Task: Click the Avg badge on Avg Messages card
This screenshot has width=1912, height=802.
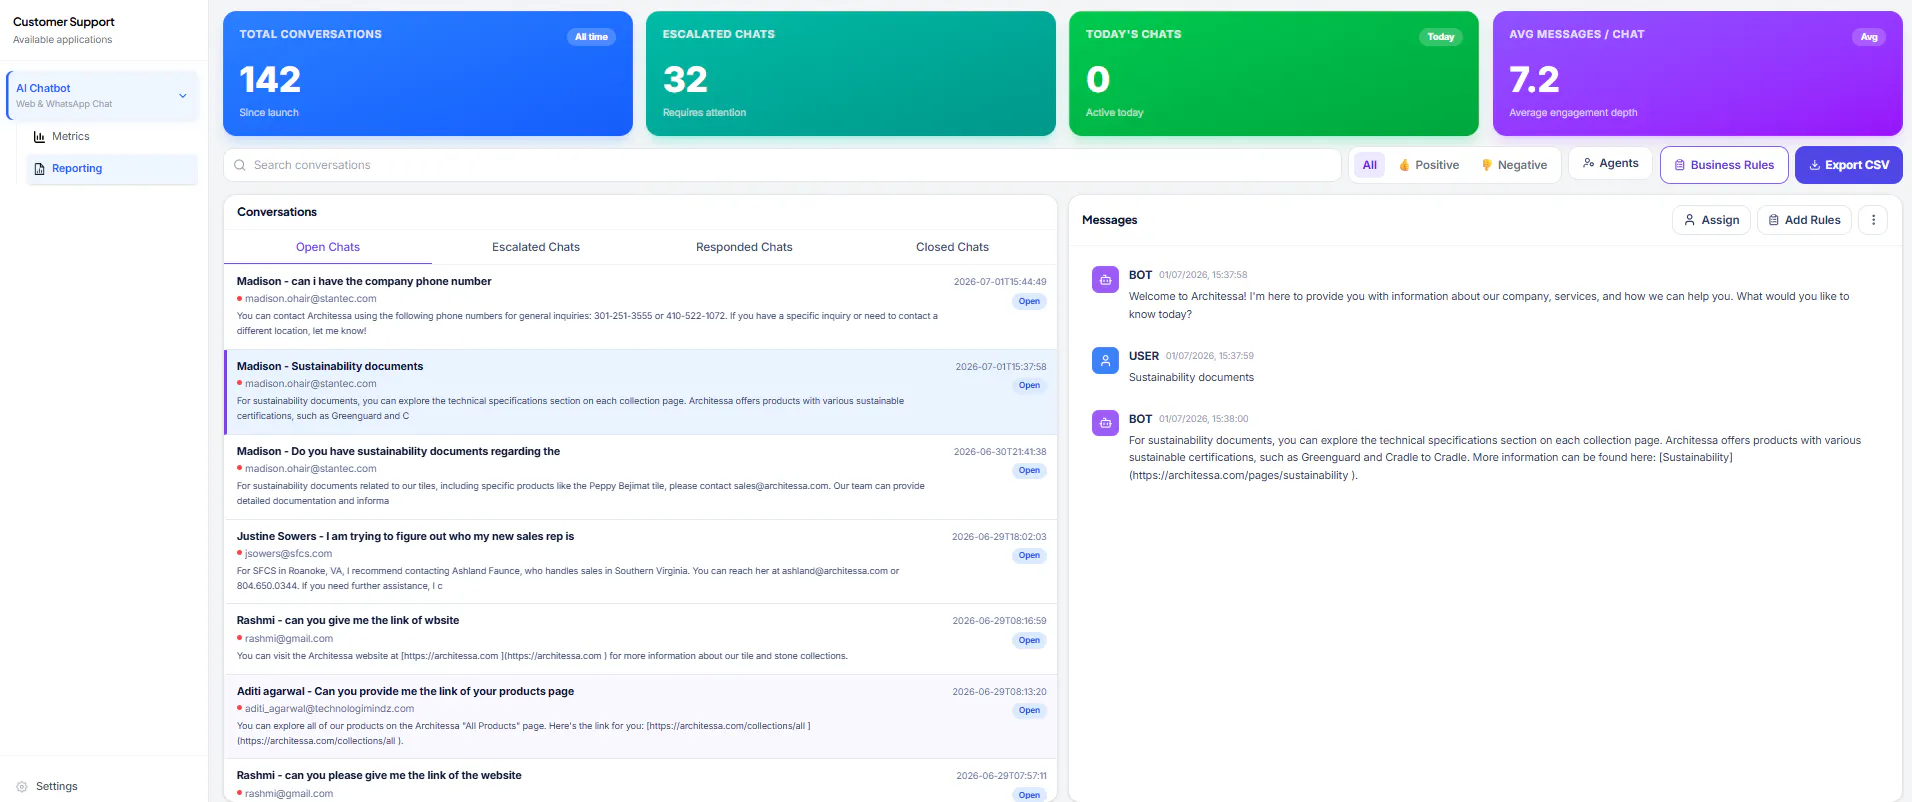Action: click(1868, 37)
